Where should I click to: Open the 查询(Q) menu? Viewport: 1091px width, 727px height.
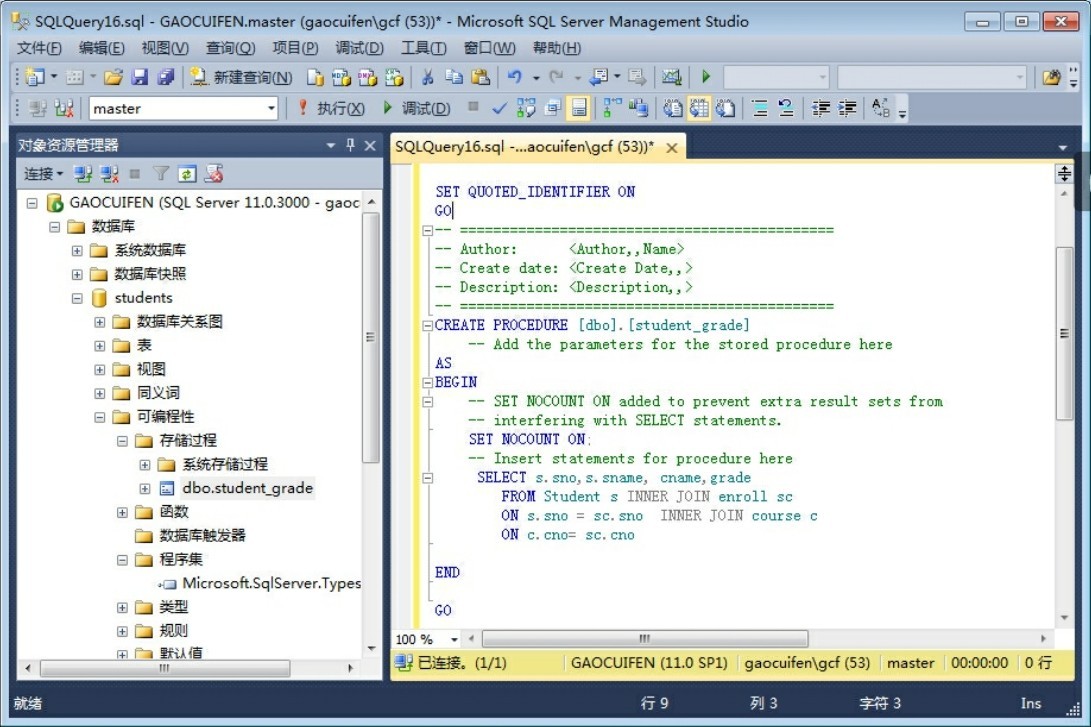pyautogui.click(x=230, y=48)
